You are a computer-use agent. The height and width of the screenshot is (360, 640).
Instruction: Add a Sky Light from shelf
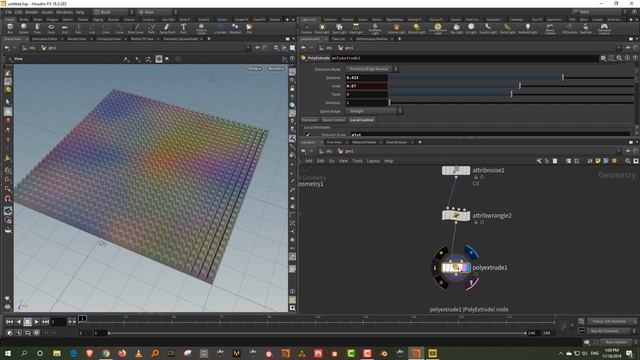[456, 29]
